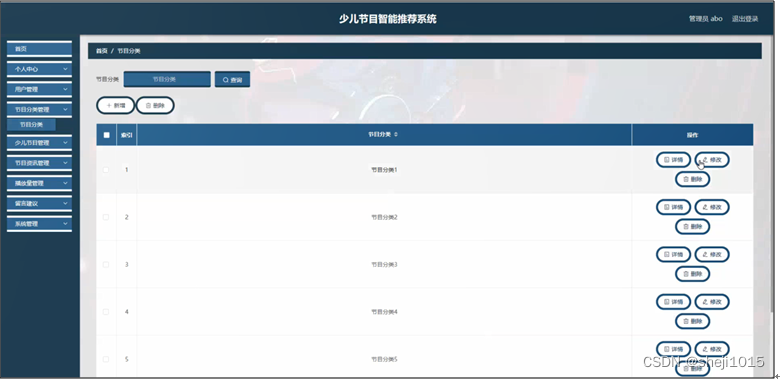
Task: Click the magnifier icon in the 查询 button
Action: (x=225, y=80)
